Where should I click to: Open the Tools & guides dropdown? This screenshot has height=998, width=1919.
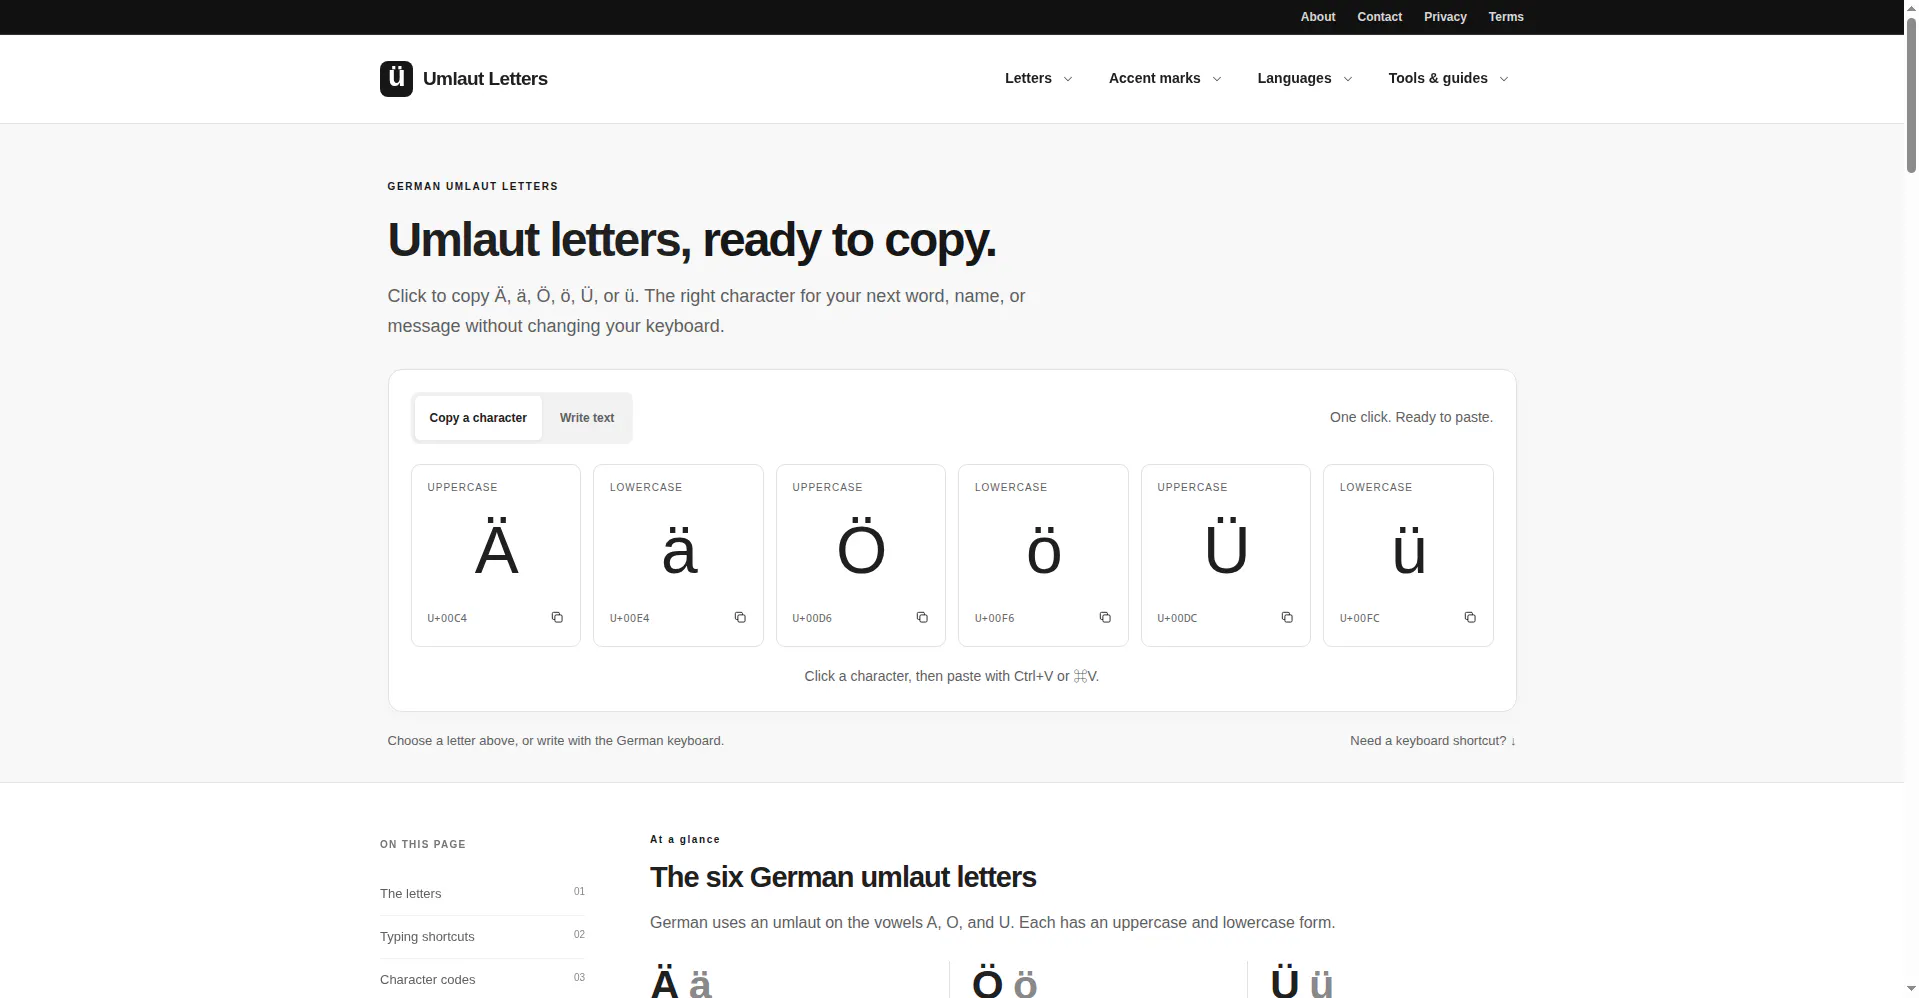click(x=1448, y=78)
